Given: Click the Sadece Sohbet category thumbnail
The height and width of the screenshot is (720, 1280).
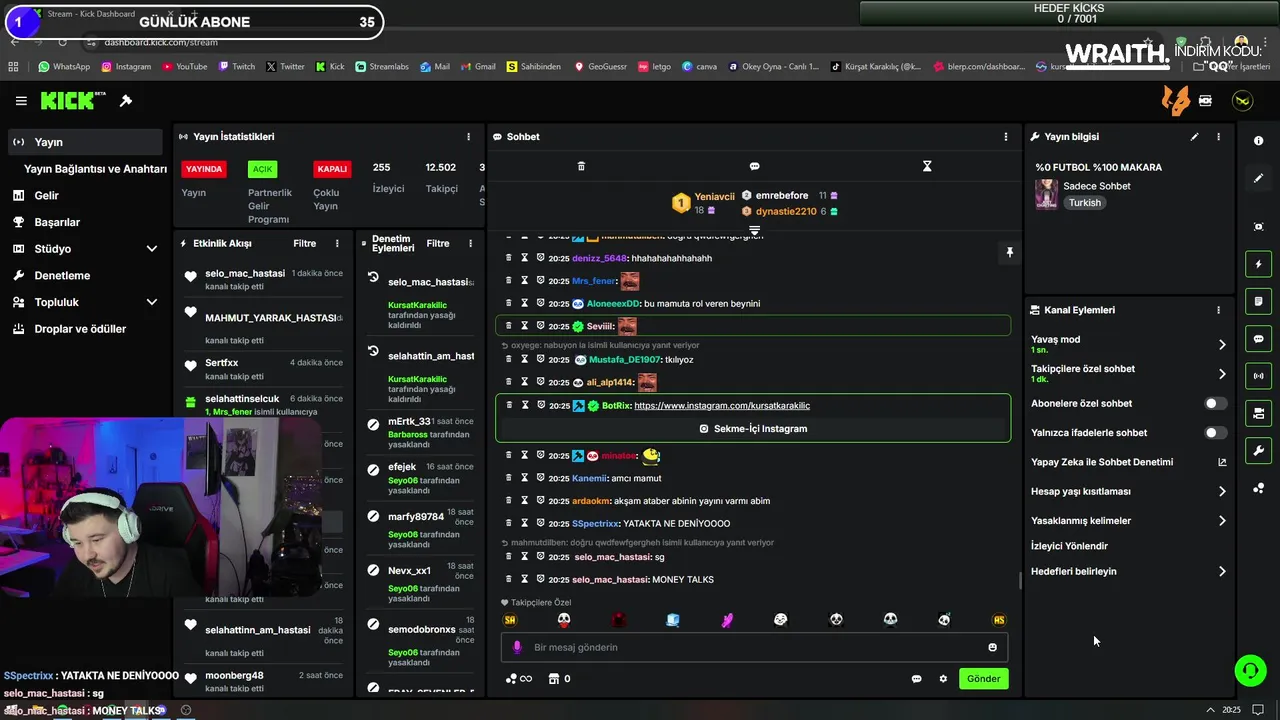Looking at the screenshot, I should click(1046, 194).
